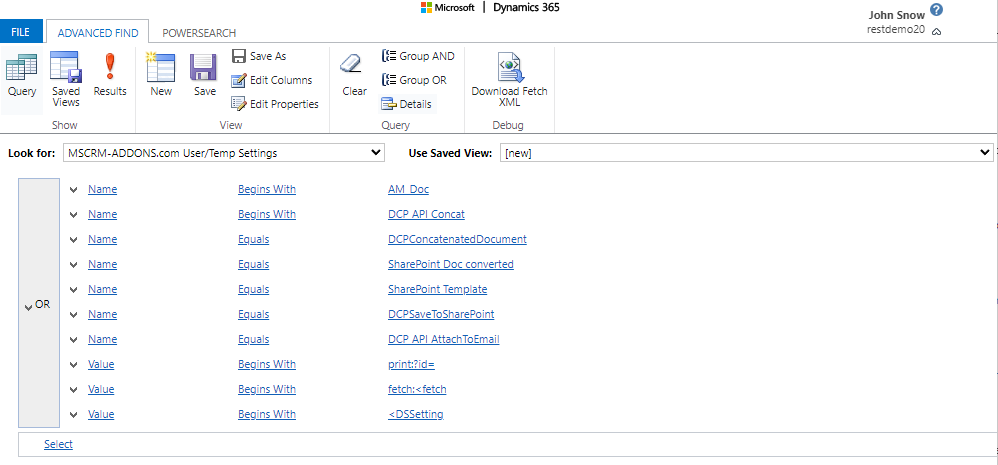Open the FILE tab
The height and width of the screenshot is (465, 998).
click(21, 32)
